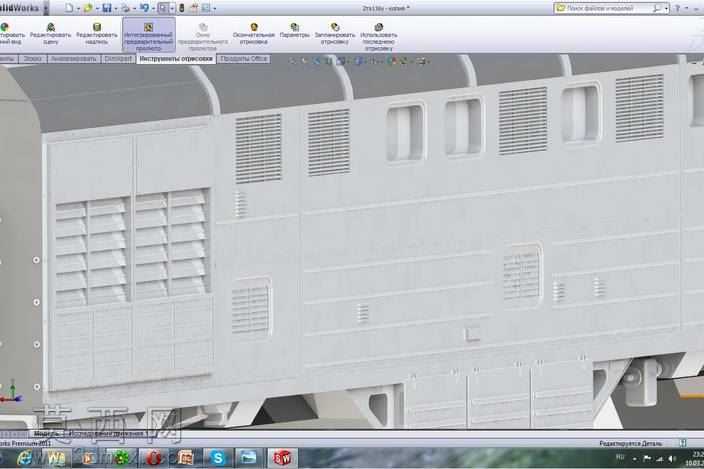Click the Open file icon
704x469 pixels.
click(88, 8)
